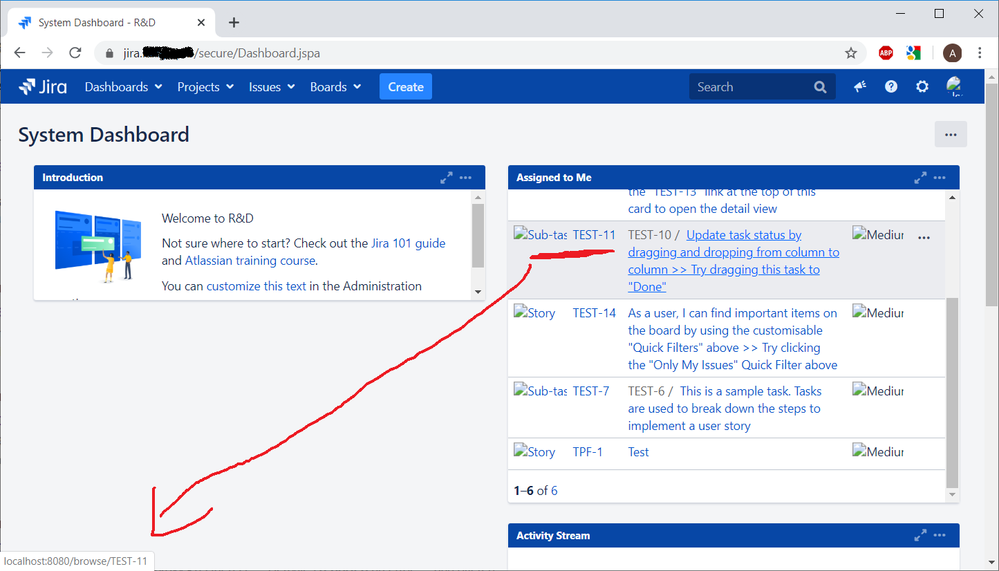
Task: Click the Create button
Action: pyautogui.click(x=406, y=87)
